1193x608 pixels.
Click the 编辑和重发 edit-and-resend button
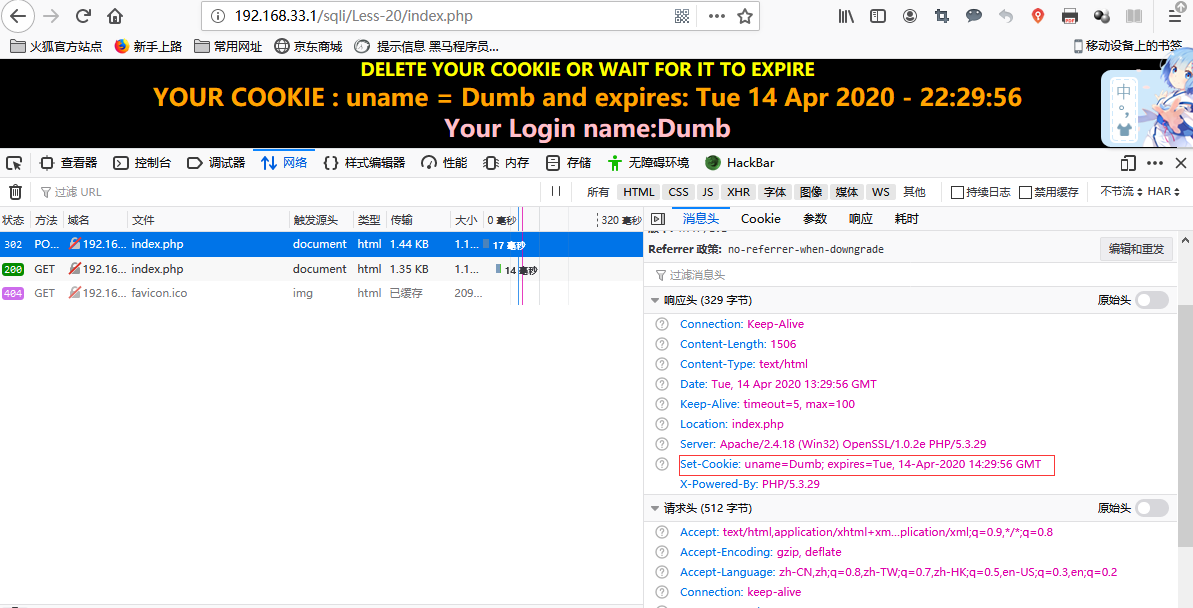point(1136,248)
